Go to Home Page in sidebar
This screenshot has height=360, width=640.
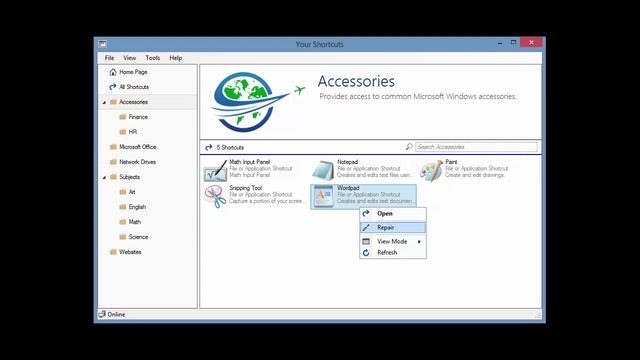[133, 72]
